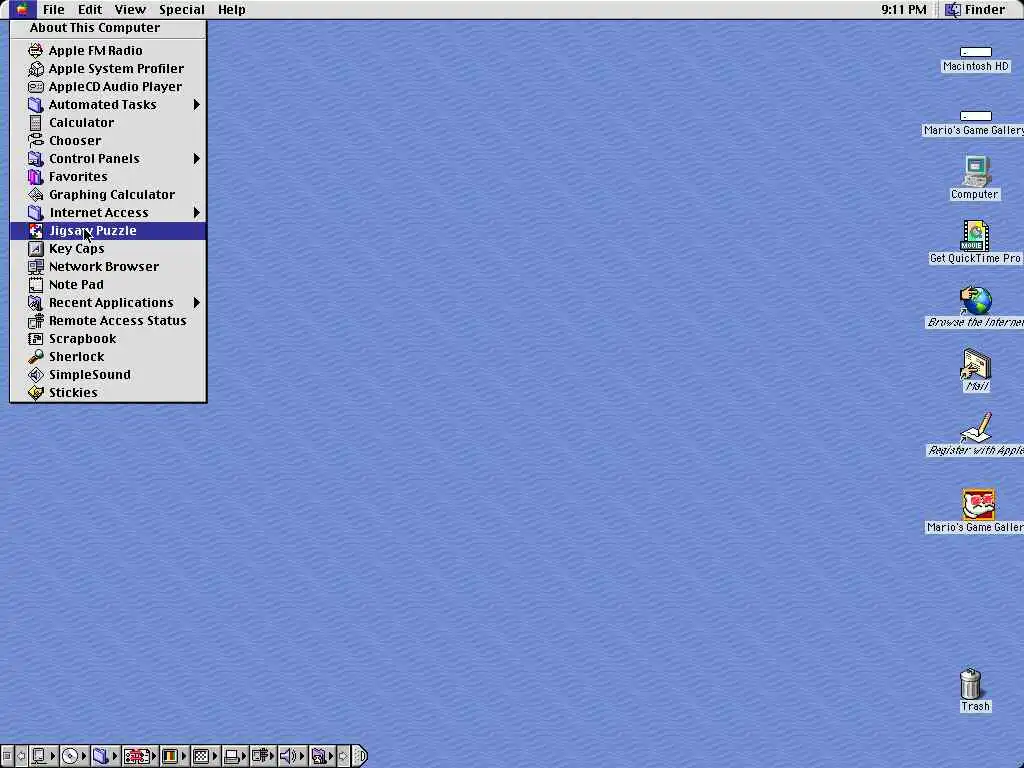The height and width of the screenshot is (768, 1024).
Task: Choose About This Computer
Action: point(108,27)
